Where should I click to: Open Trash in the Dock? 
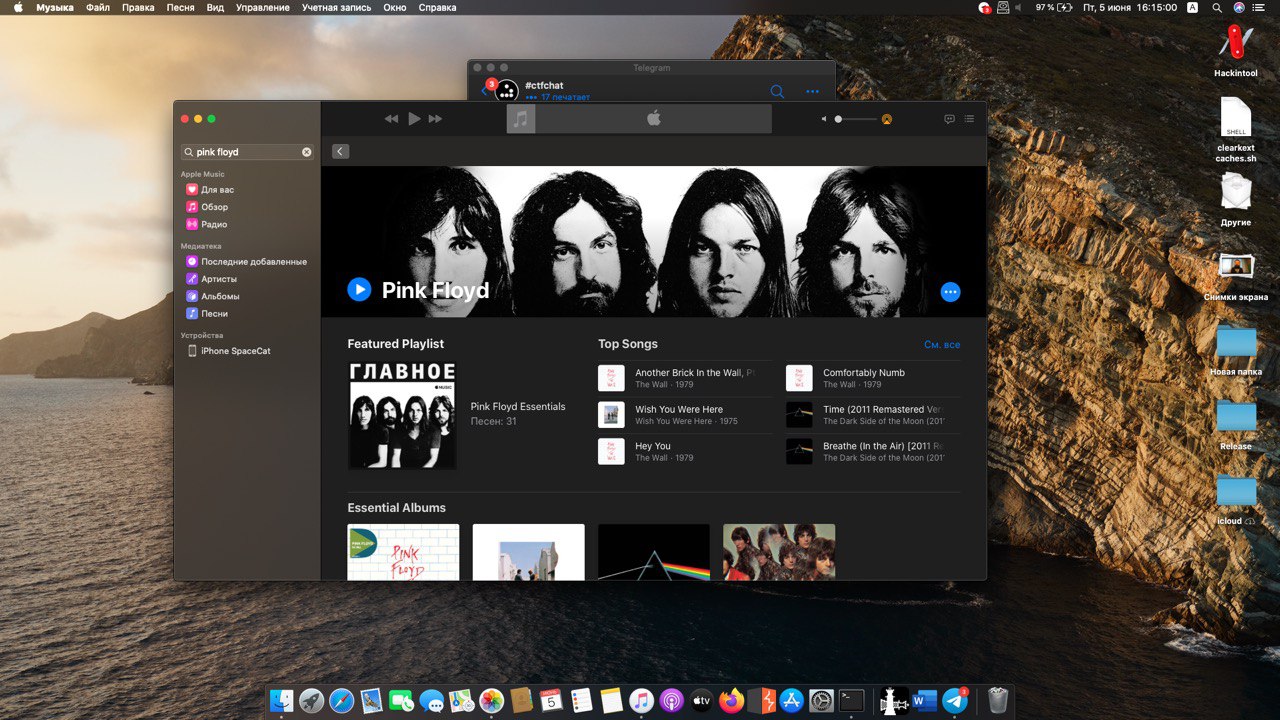pyautogui.click(x=997, y=701)
